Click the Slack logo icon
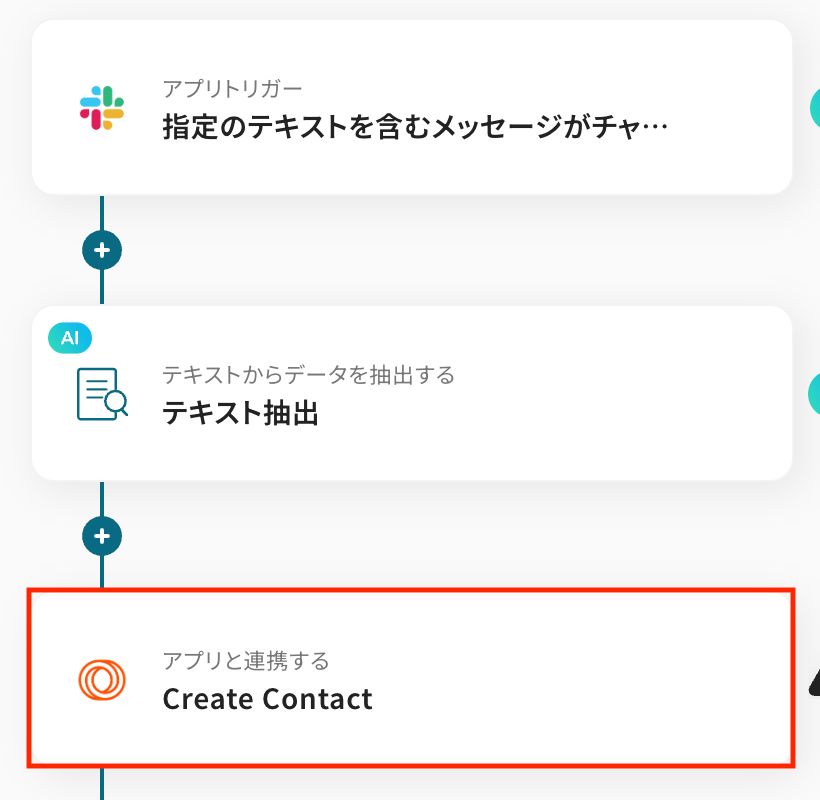Screen dimensions: 820x800 click(x=102, y=108)
